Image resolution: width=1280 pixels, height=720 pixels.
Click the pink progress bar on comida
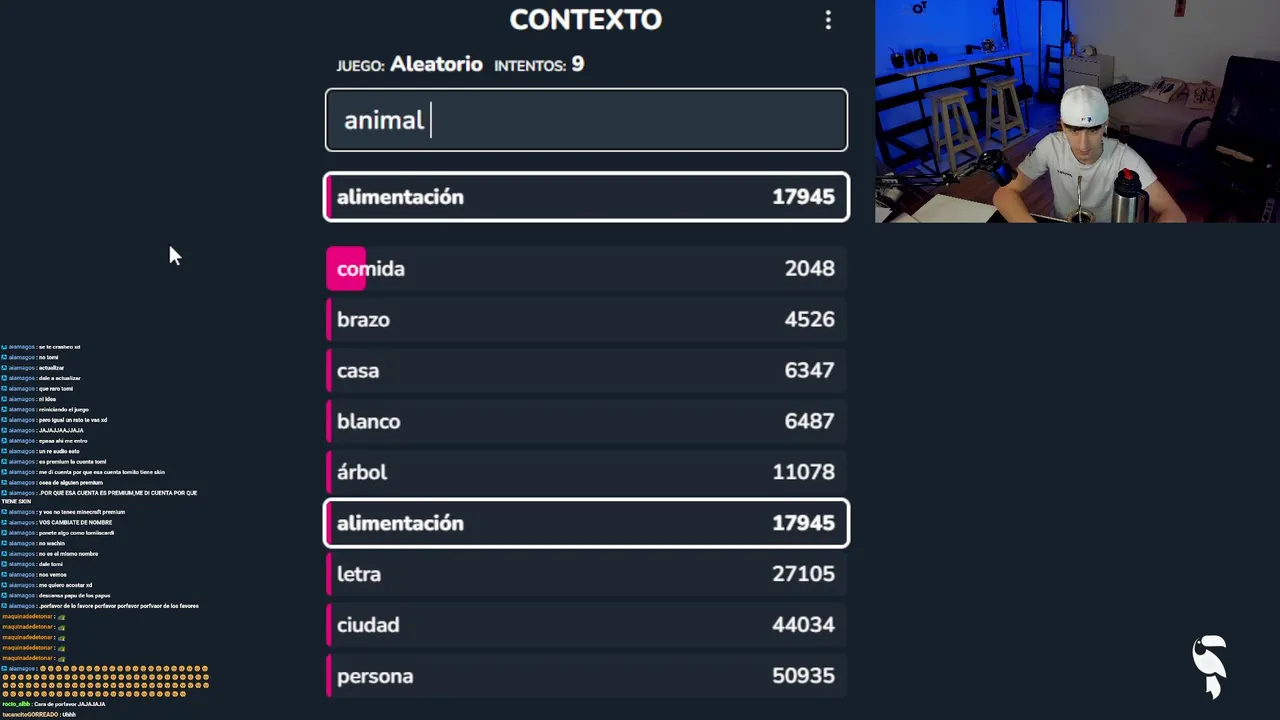[346, 269]
